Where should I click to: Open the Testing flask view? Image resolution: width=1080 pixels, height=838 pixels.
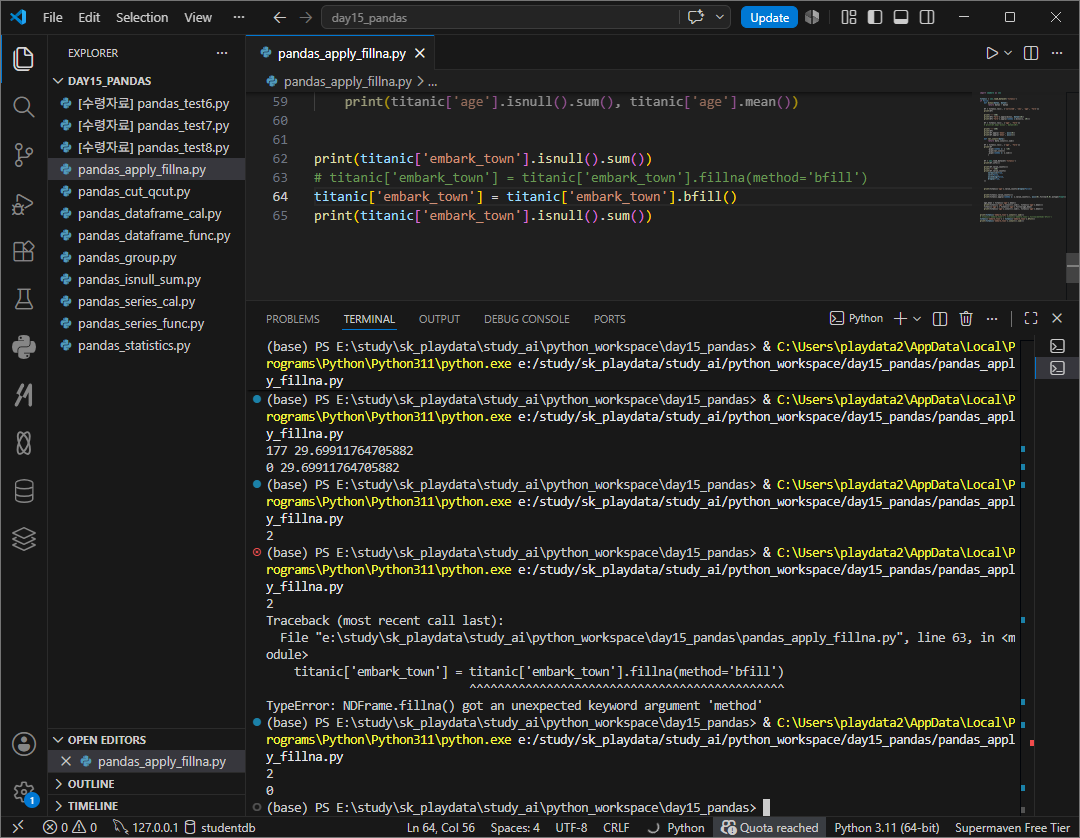(23, 299)
